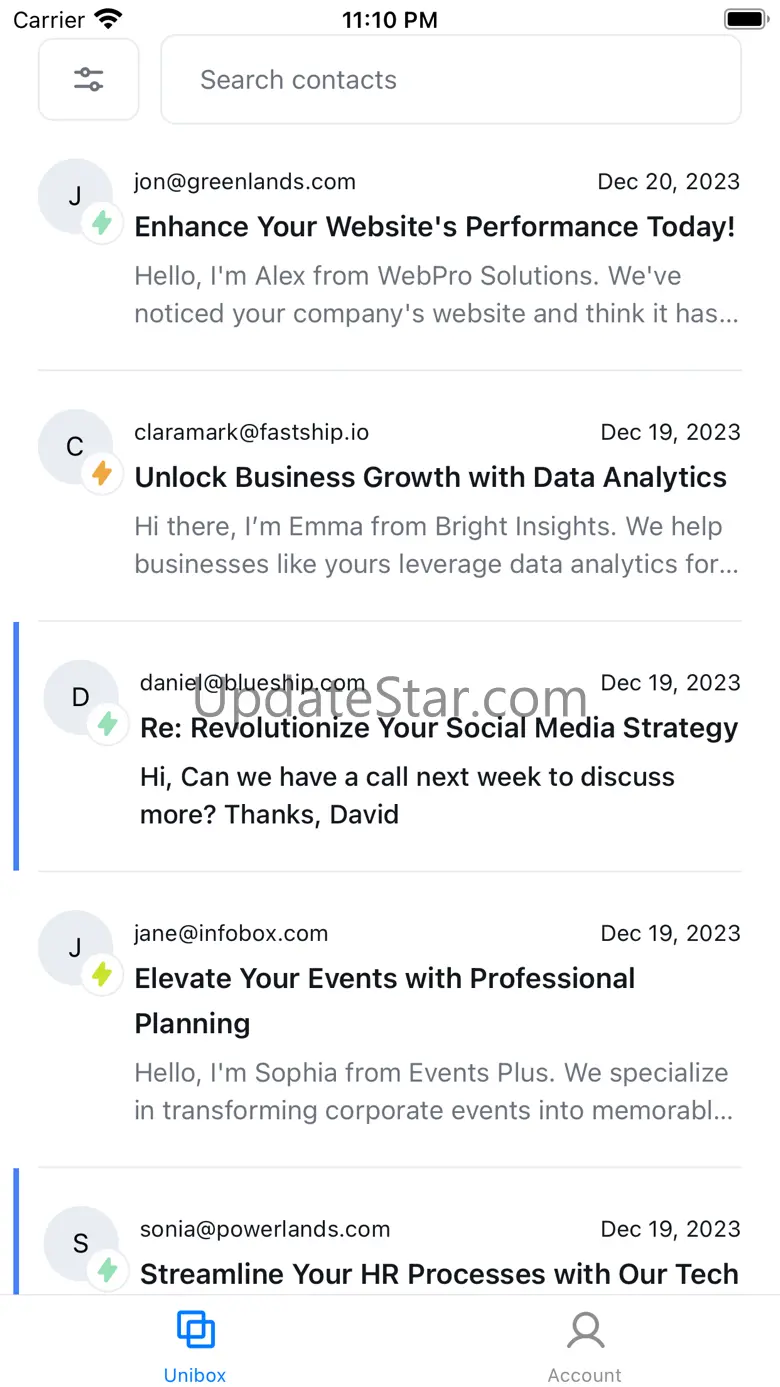Tap orange lightning badge on claramark's avatar

coord(102,473)
